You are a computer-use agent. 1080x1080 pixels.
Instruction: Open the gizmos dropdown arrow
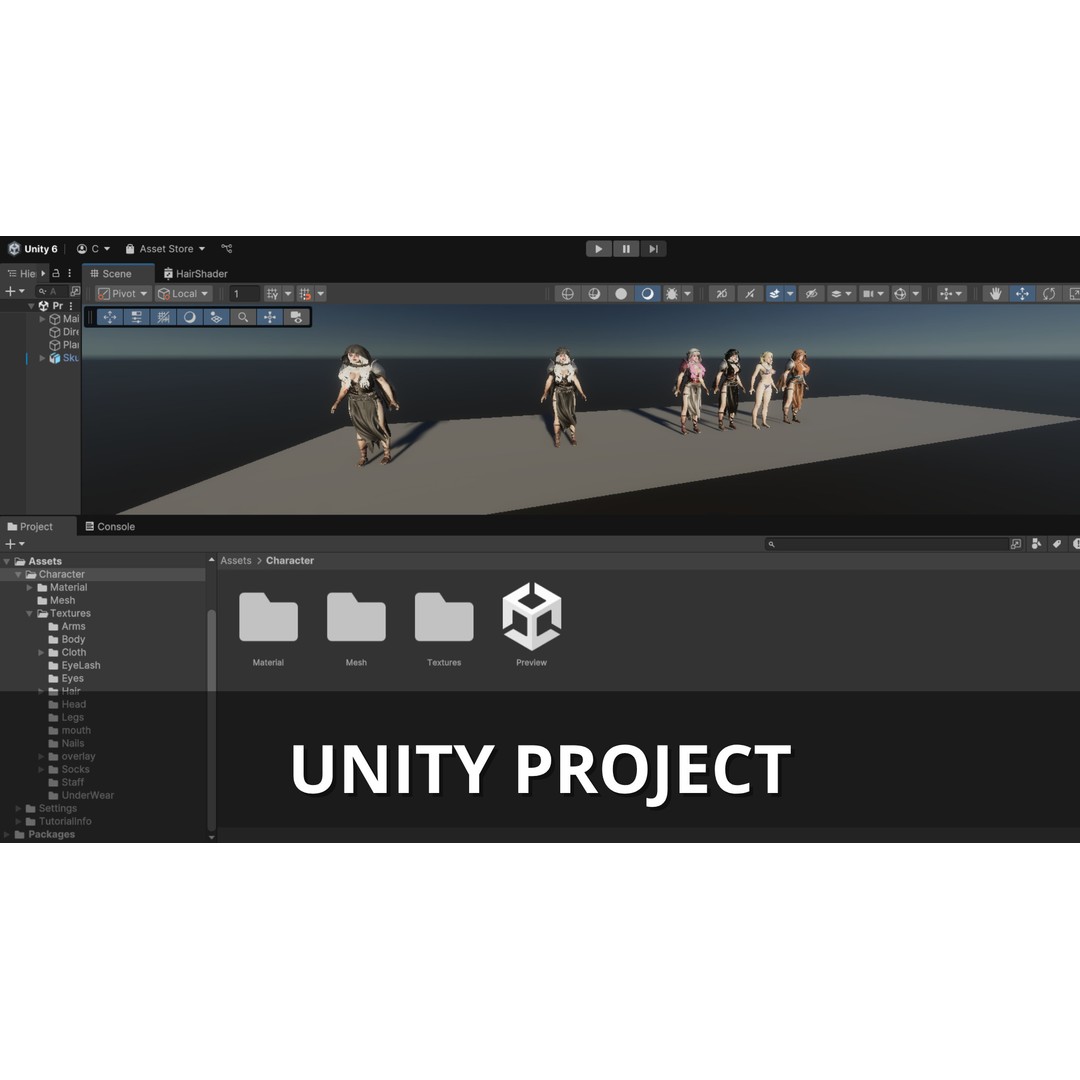tap(916, 294)
